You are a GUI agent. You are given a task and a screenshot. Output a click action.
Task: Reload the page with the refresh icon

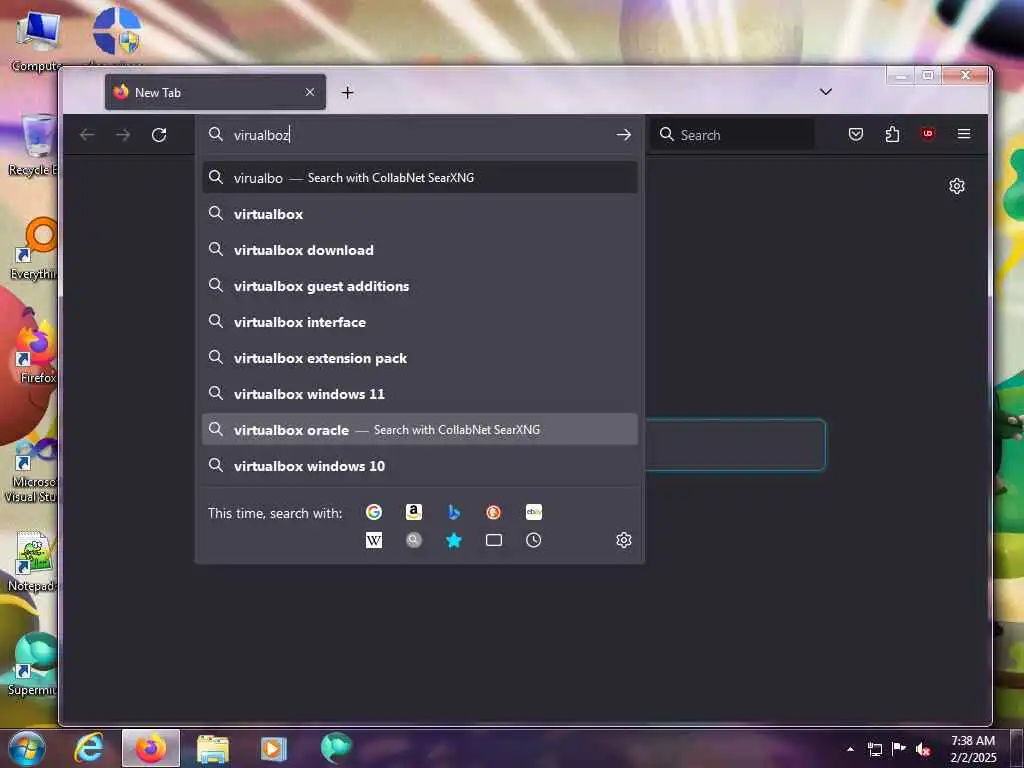pos(159,135)
